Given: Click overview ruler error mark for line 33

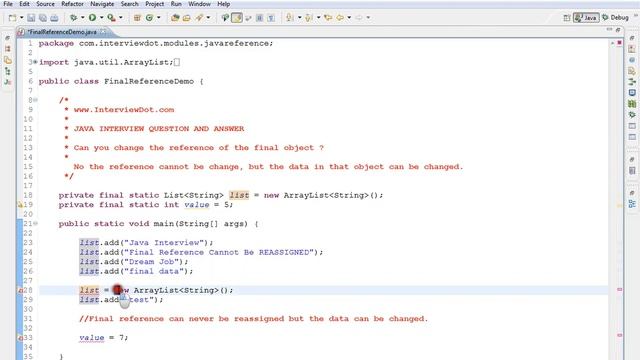Looking at the screenshot, I should tap(620, 335).
